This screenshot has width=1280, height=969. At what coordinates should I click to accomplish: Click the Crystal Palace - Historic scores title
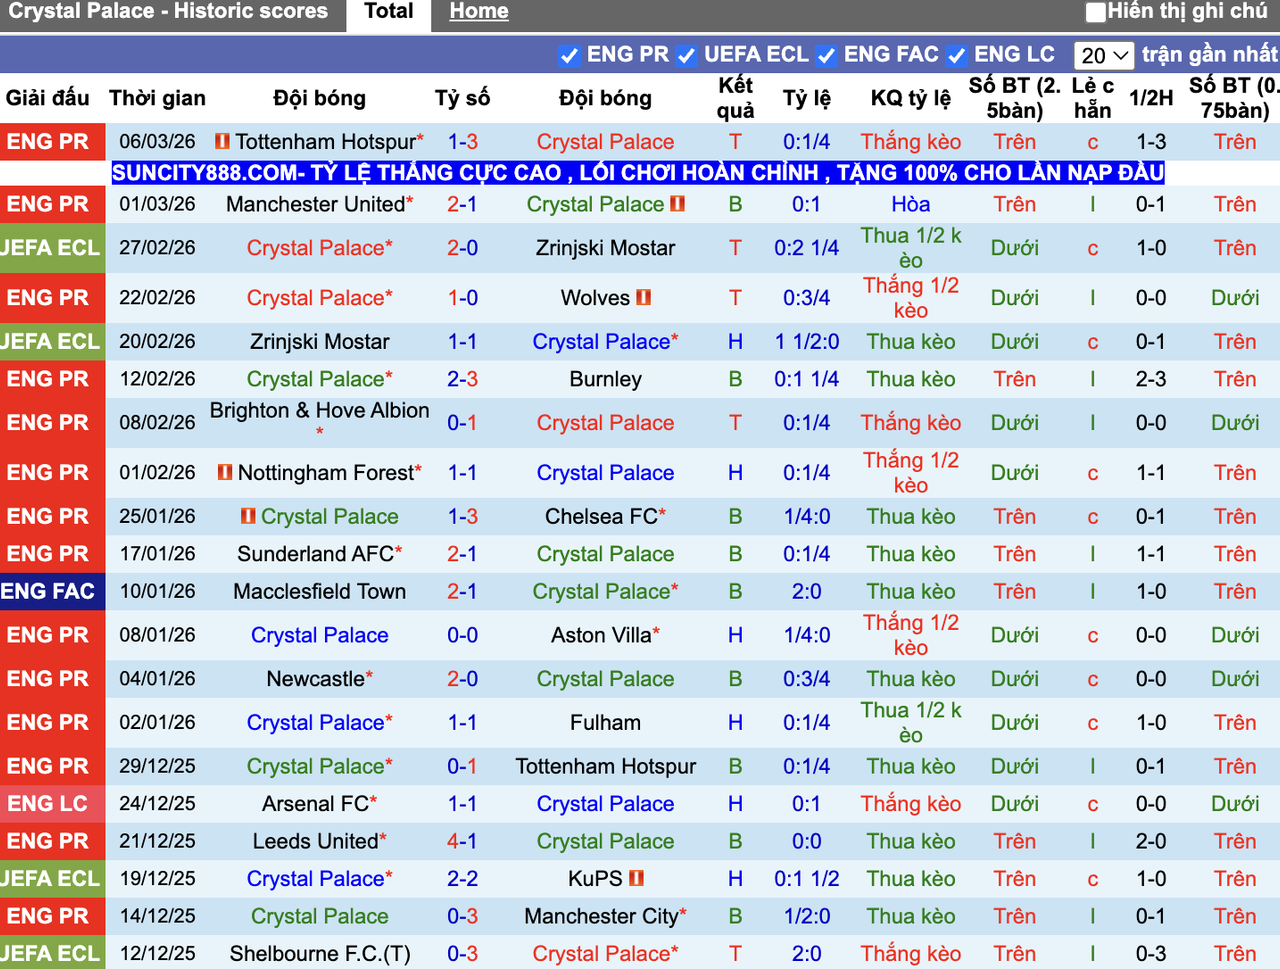[167, 12]
